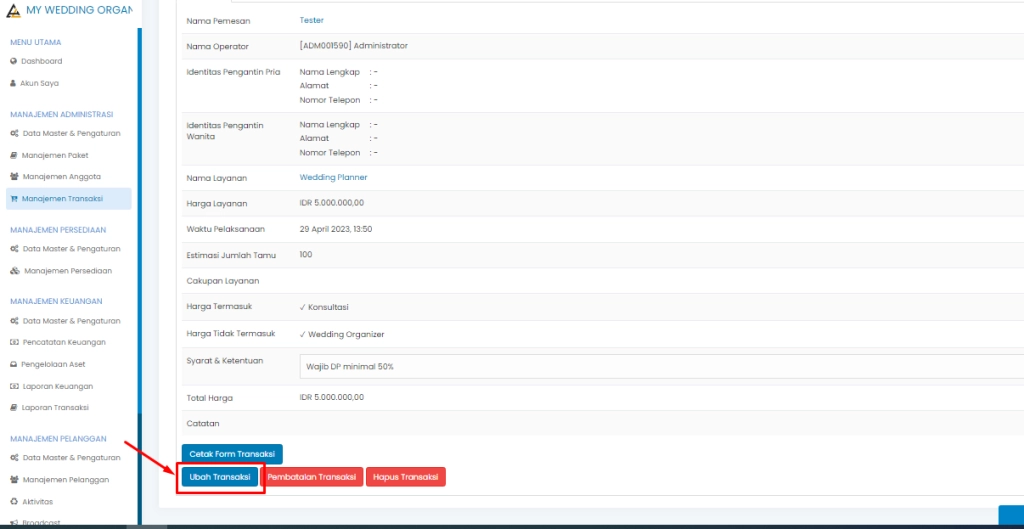Click the '✓ Wedding Organizer' entry

(x=342, y=334)
